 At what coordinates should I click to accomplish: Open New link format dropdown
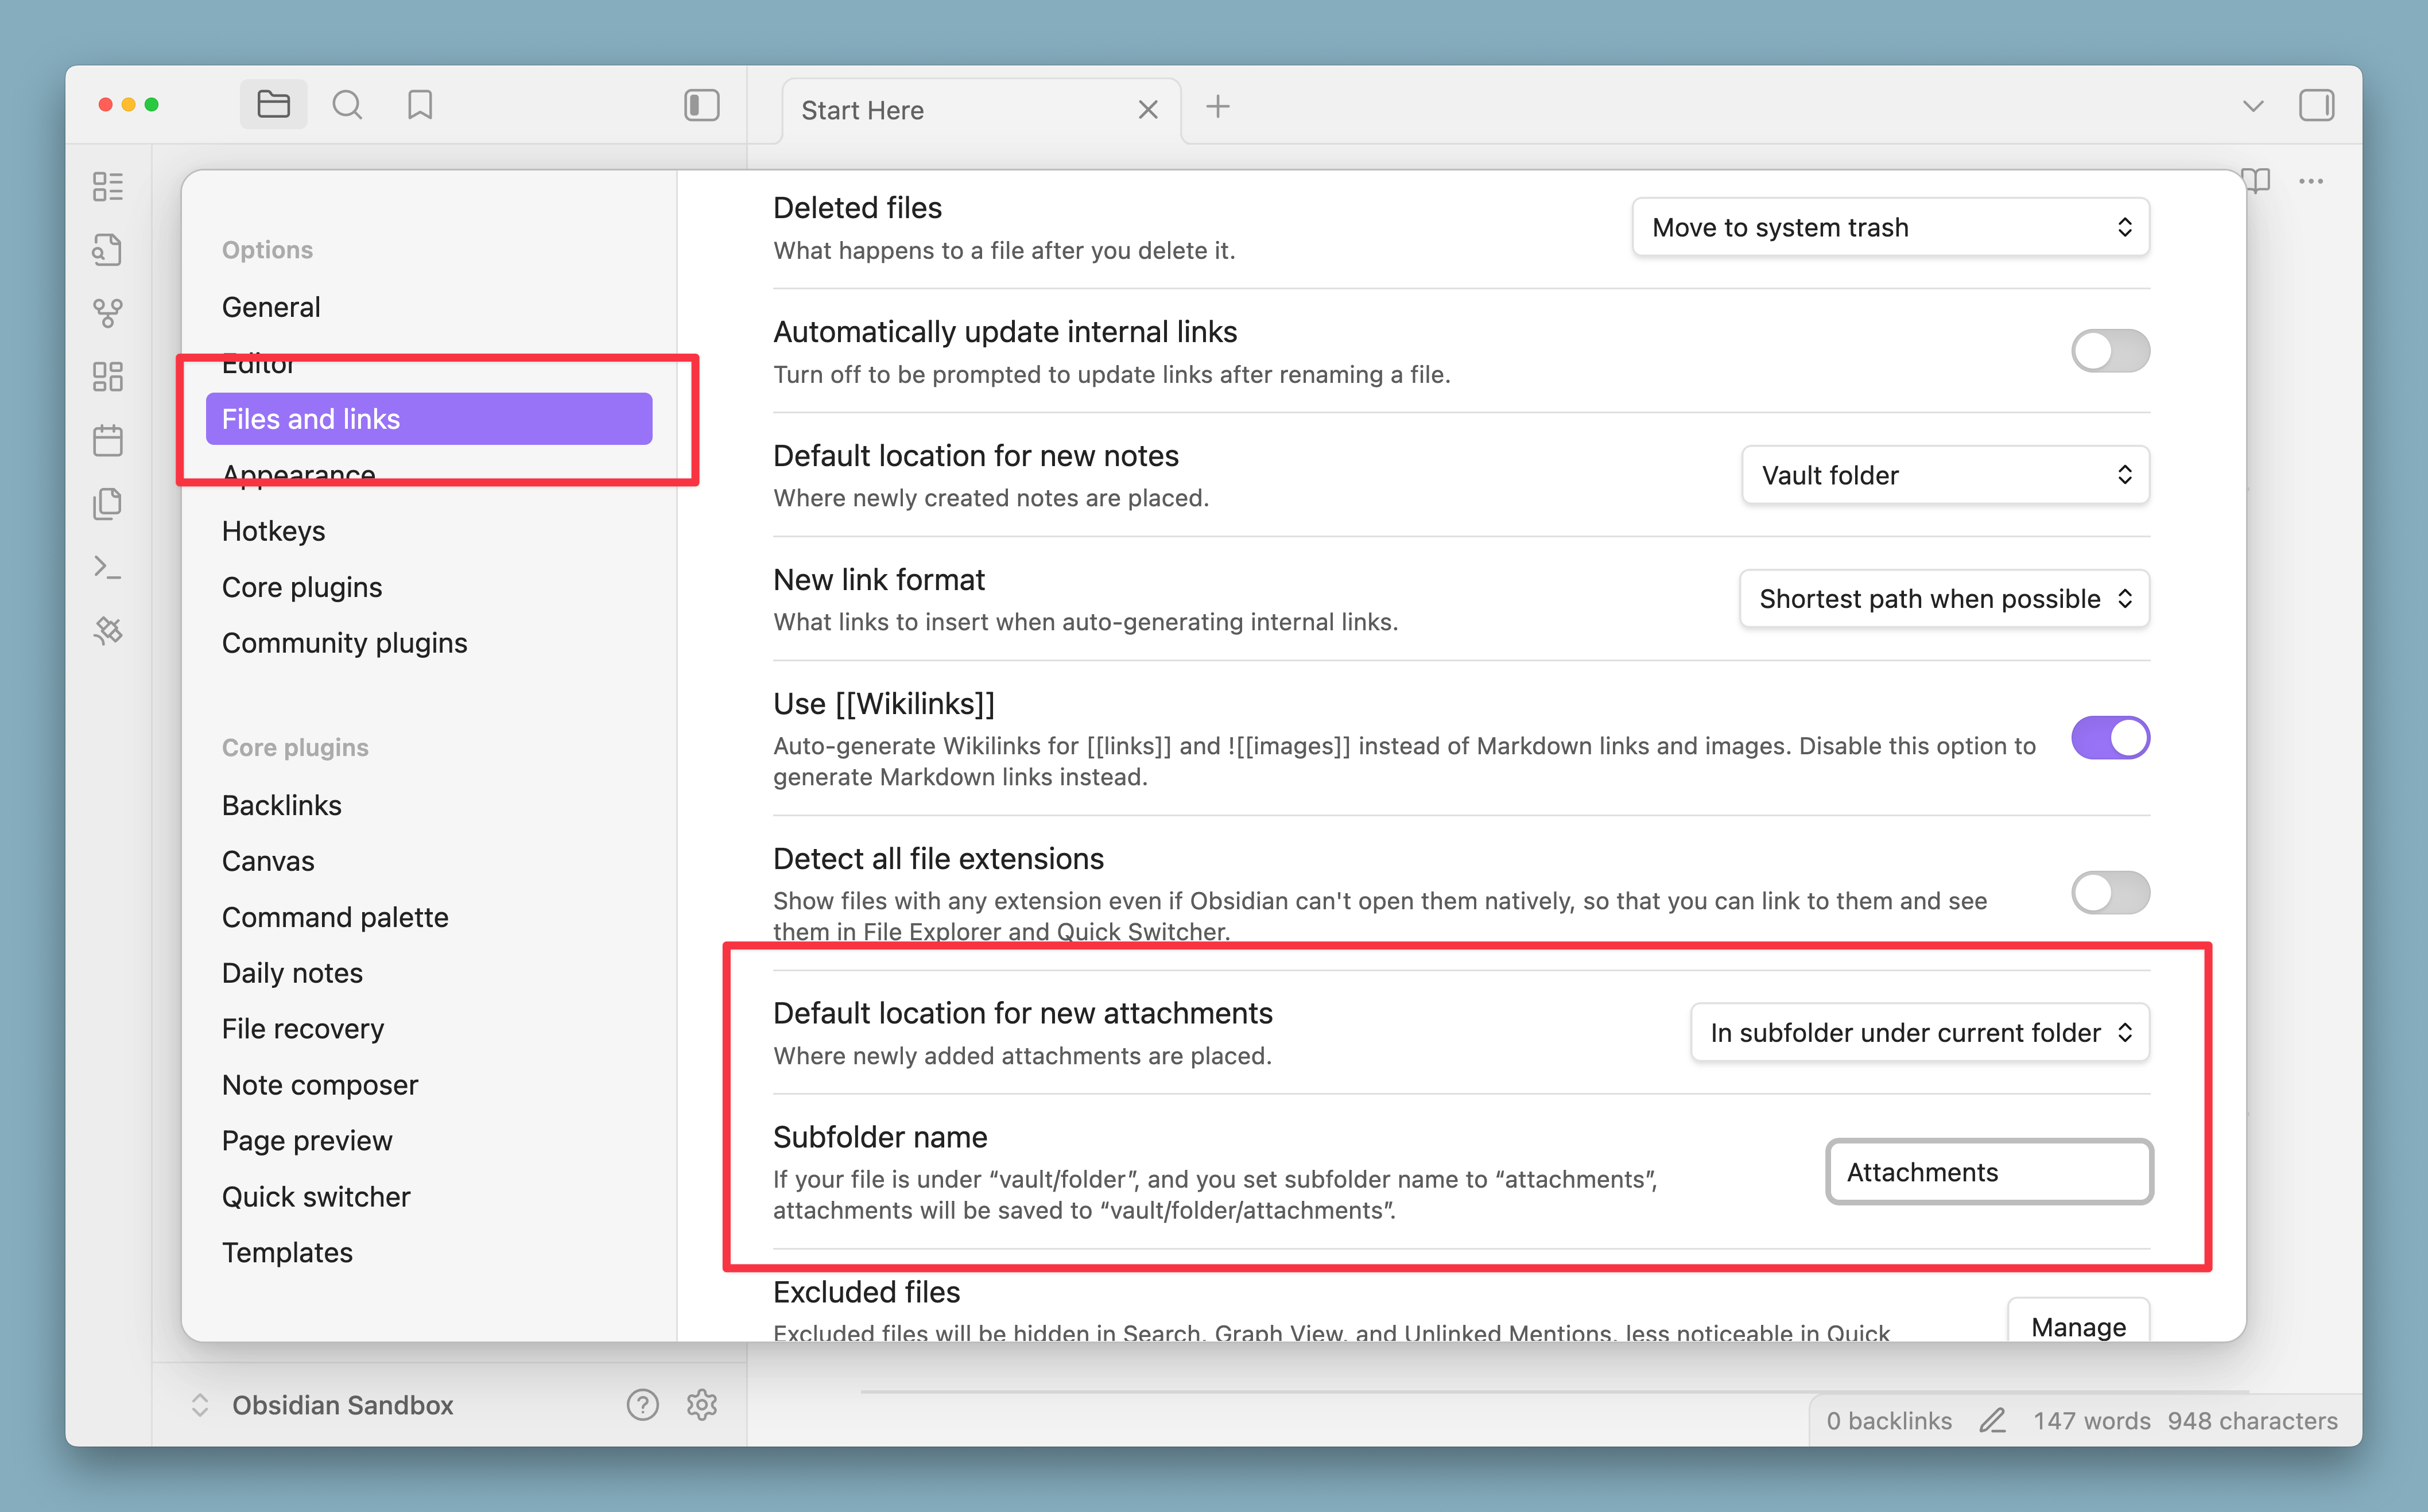(x=1943, y=599)
